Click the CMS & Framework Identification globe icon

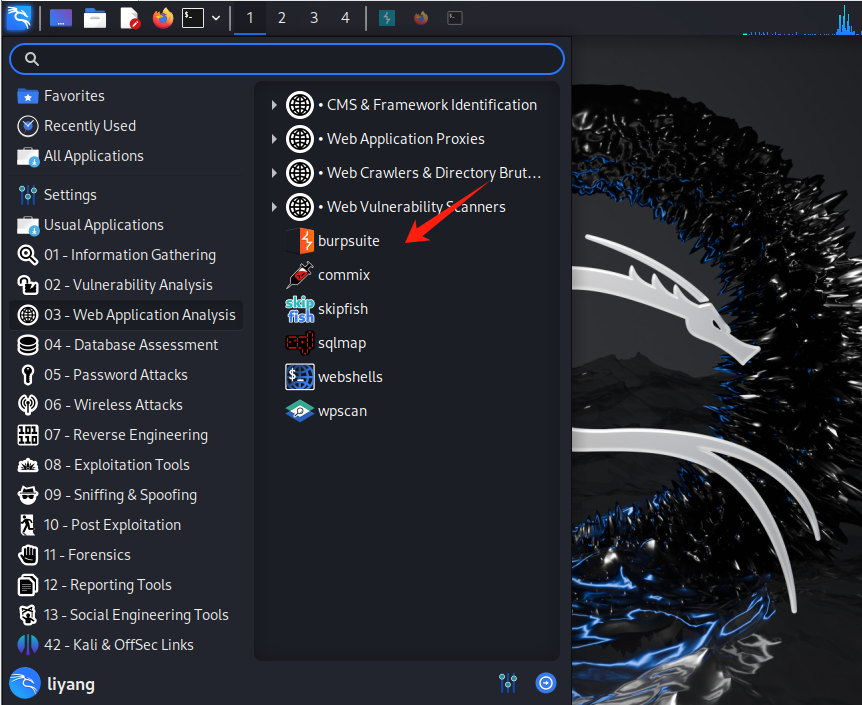[x=300, y=105]
